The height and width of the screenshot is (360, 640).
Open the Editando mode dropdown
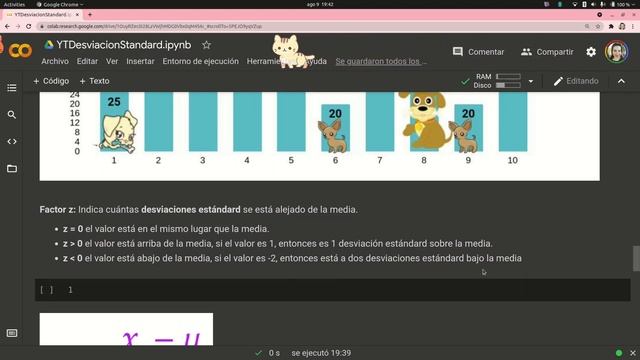point(576,81)
